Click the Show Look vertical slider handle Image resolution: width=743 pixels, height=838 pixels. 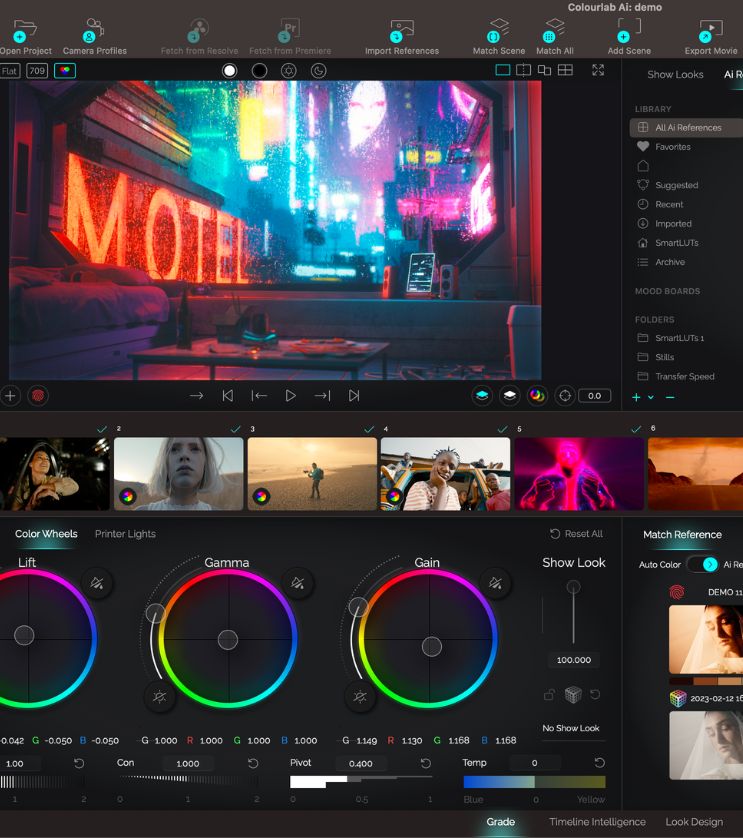(x=573, y=587)
